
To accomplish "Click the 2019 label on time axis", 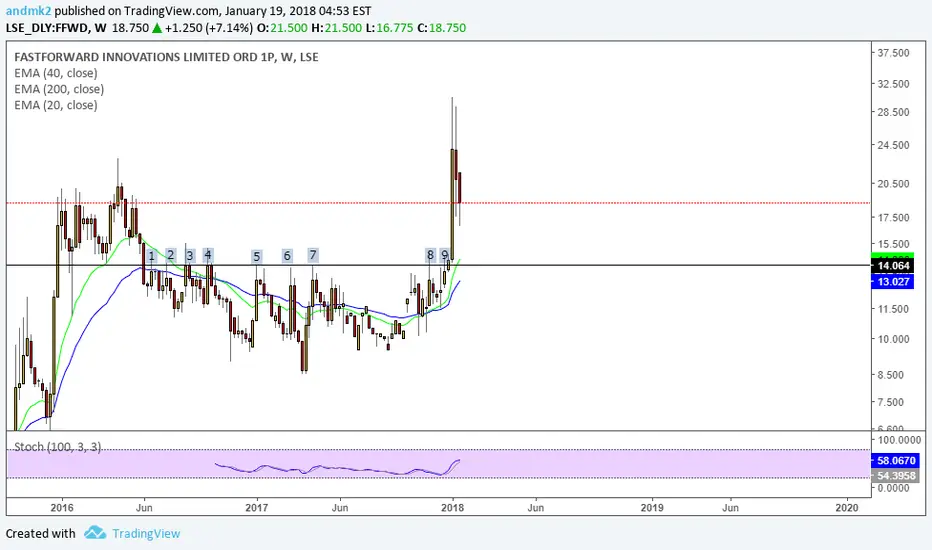I will (x=652, y=508).
